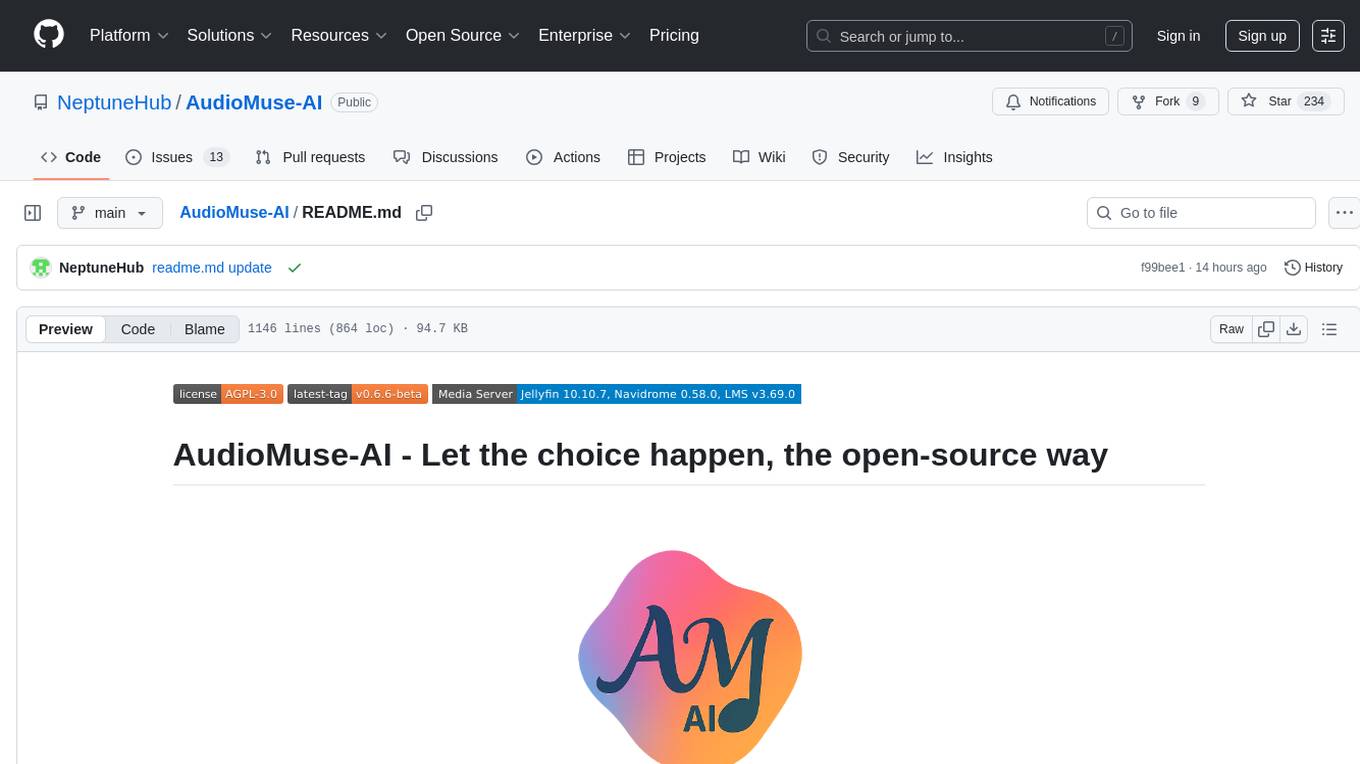Open commit hash f99bee1

1162,267
